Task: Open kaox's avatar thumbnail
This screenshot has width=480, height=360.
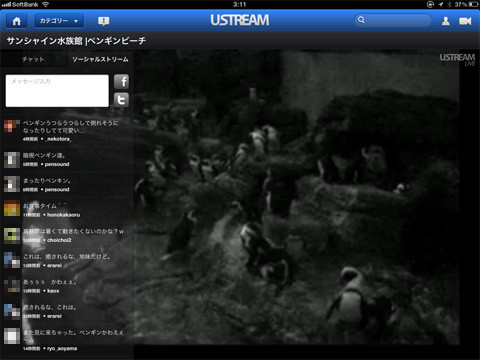Action: tap(12, 286)
